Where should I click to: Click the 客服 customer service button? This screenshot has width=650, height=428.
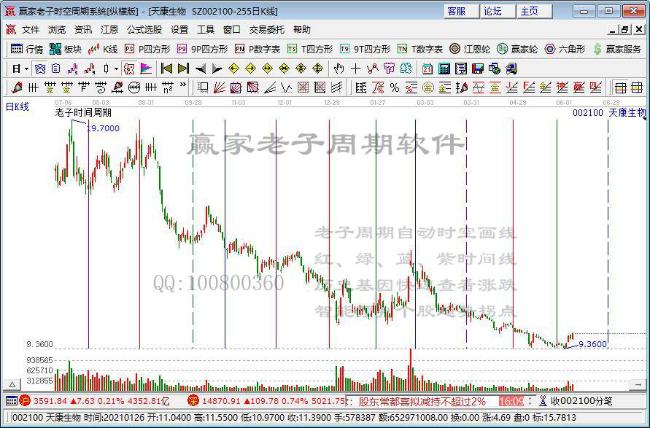pos(461,11)
